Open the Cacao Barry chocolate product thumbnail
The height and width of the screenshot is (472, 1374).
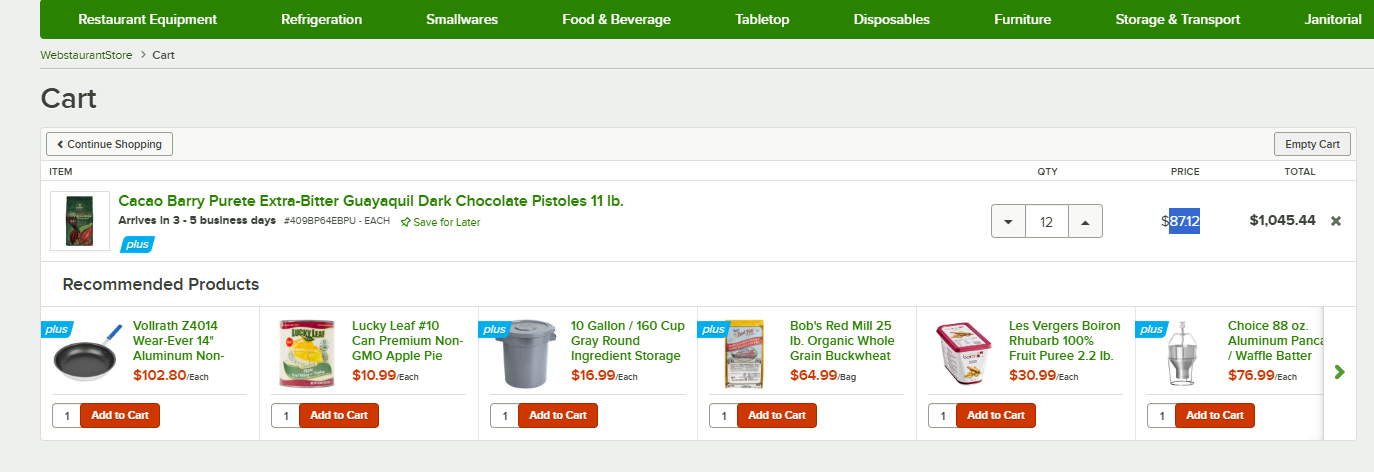point(80,221)
